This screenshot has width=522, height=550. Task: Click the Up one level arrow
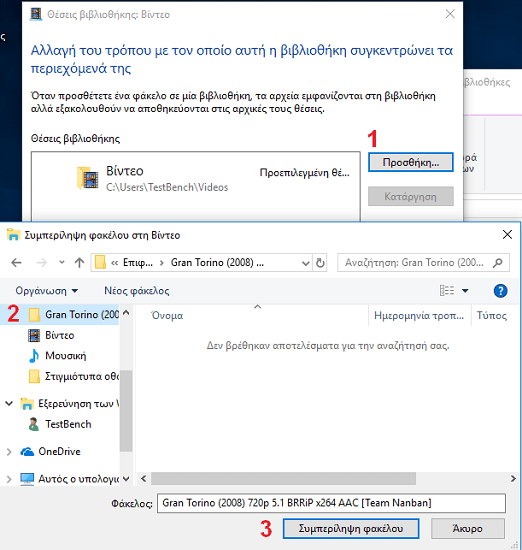79,262
